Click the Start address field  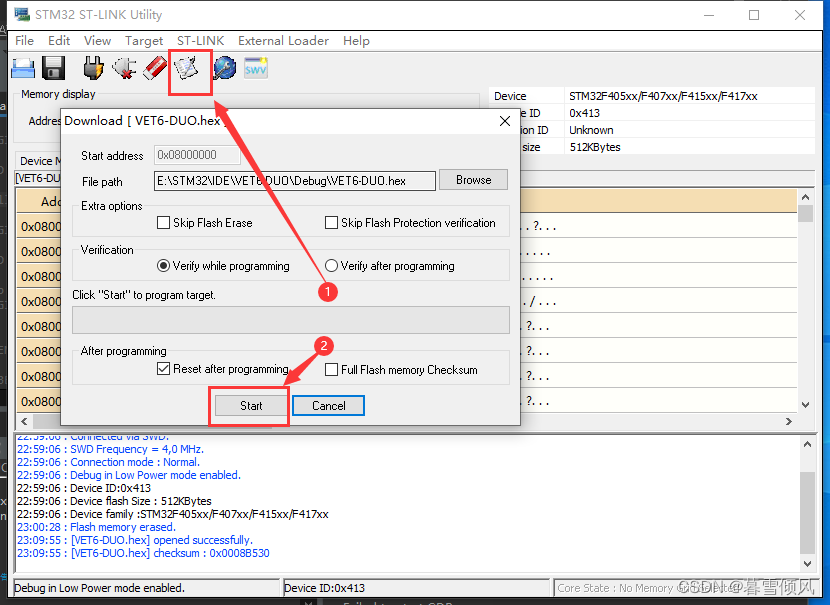(x=197, y=155)
